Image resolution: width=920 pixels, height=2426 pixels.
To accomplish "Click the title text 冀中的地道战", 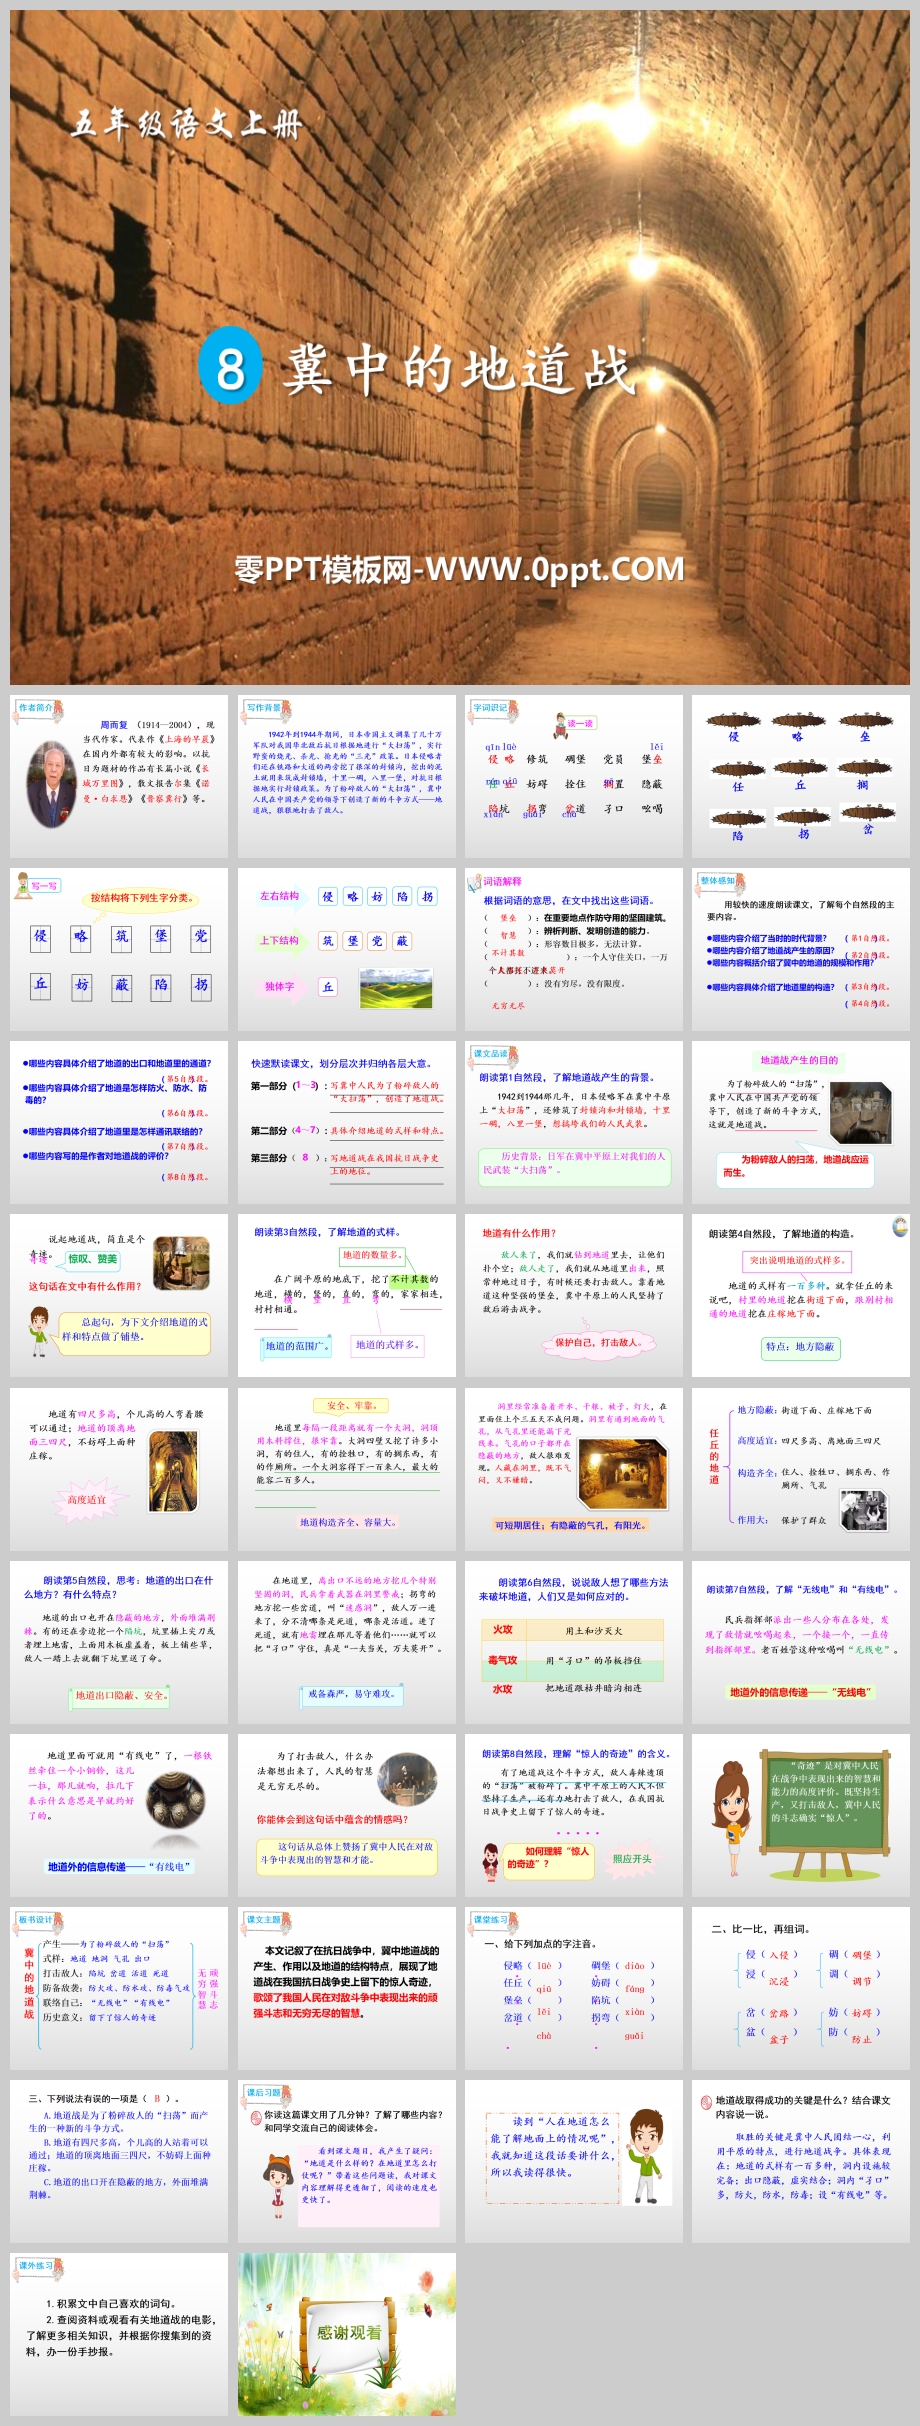I will (459, 369).
